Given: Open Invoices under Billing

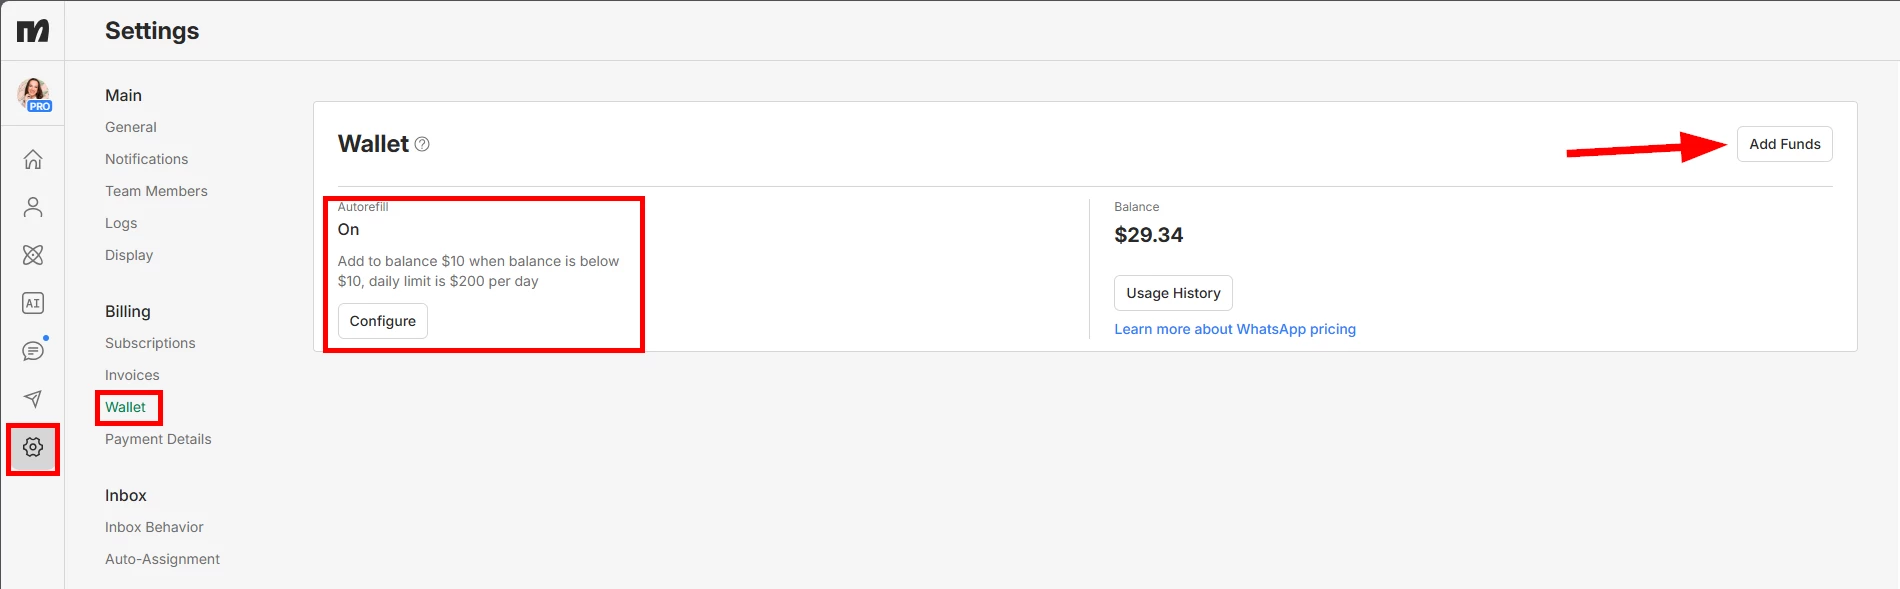Looking at the screenshot, I should pos(132,375).
